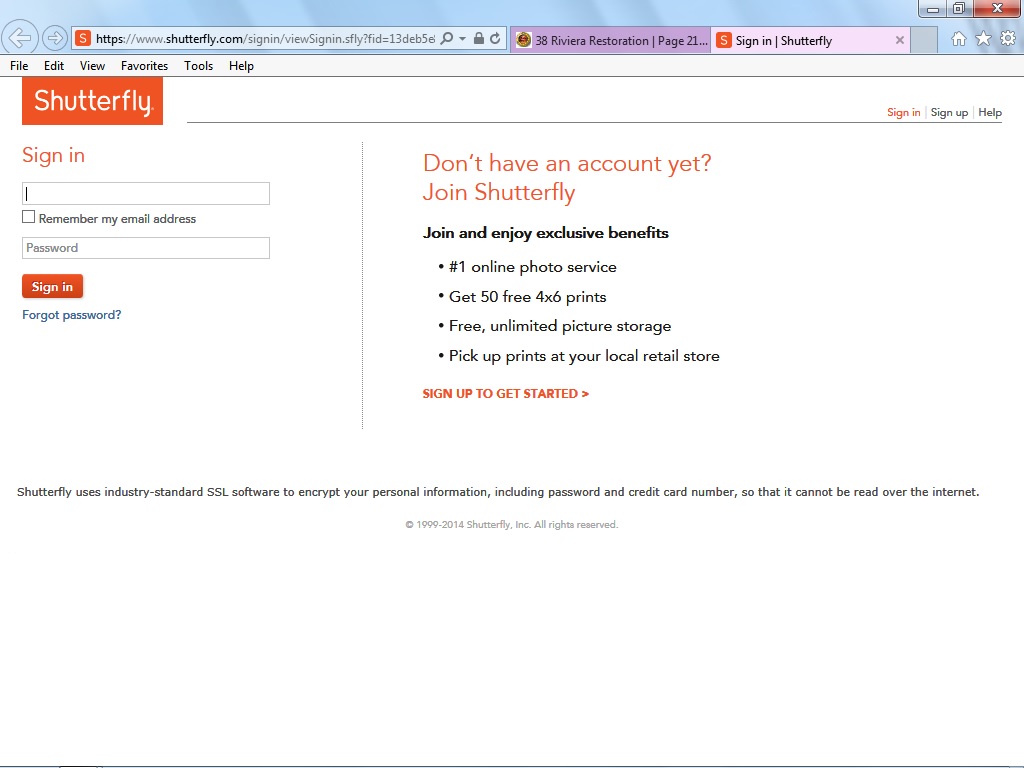Open Favorites with the star icon
The height and width of the screenshot is (768, 1024).
984,39
